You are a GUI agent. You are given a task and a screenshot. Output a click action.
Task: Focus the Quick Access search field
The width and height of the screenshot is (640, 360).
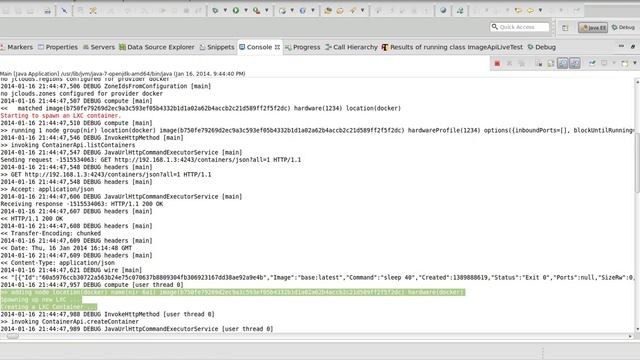520,27
